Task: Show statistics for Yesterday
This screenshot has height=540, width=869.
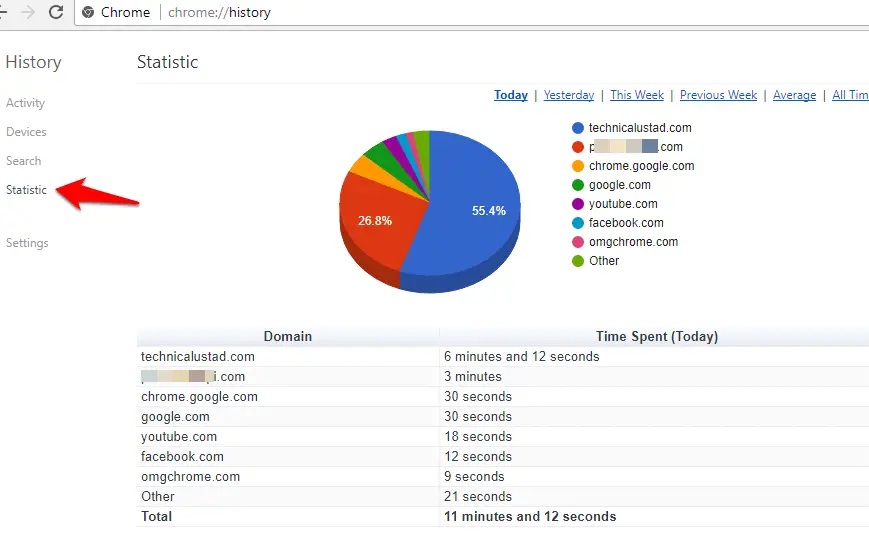Action: 569,95
